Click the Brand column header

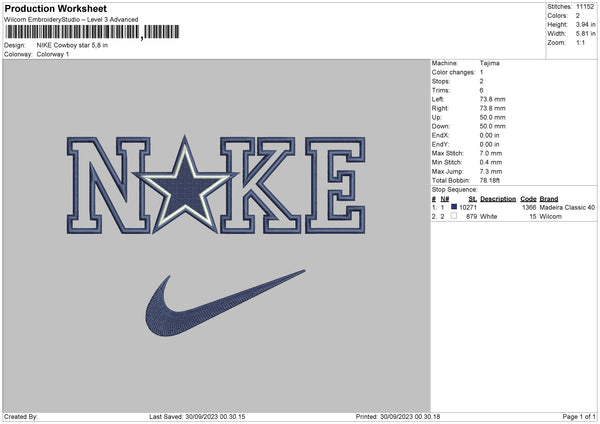[549, 199]
